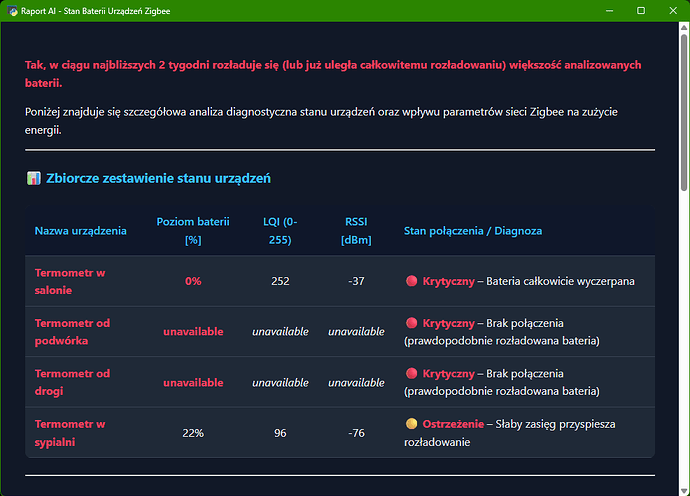
Task: Click the RSSI value -76
Action: point(356,433)
